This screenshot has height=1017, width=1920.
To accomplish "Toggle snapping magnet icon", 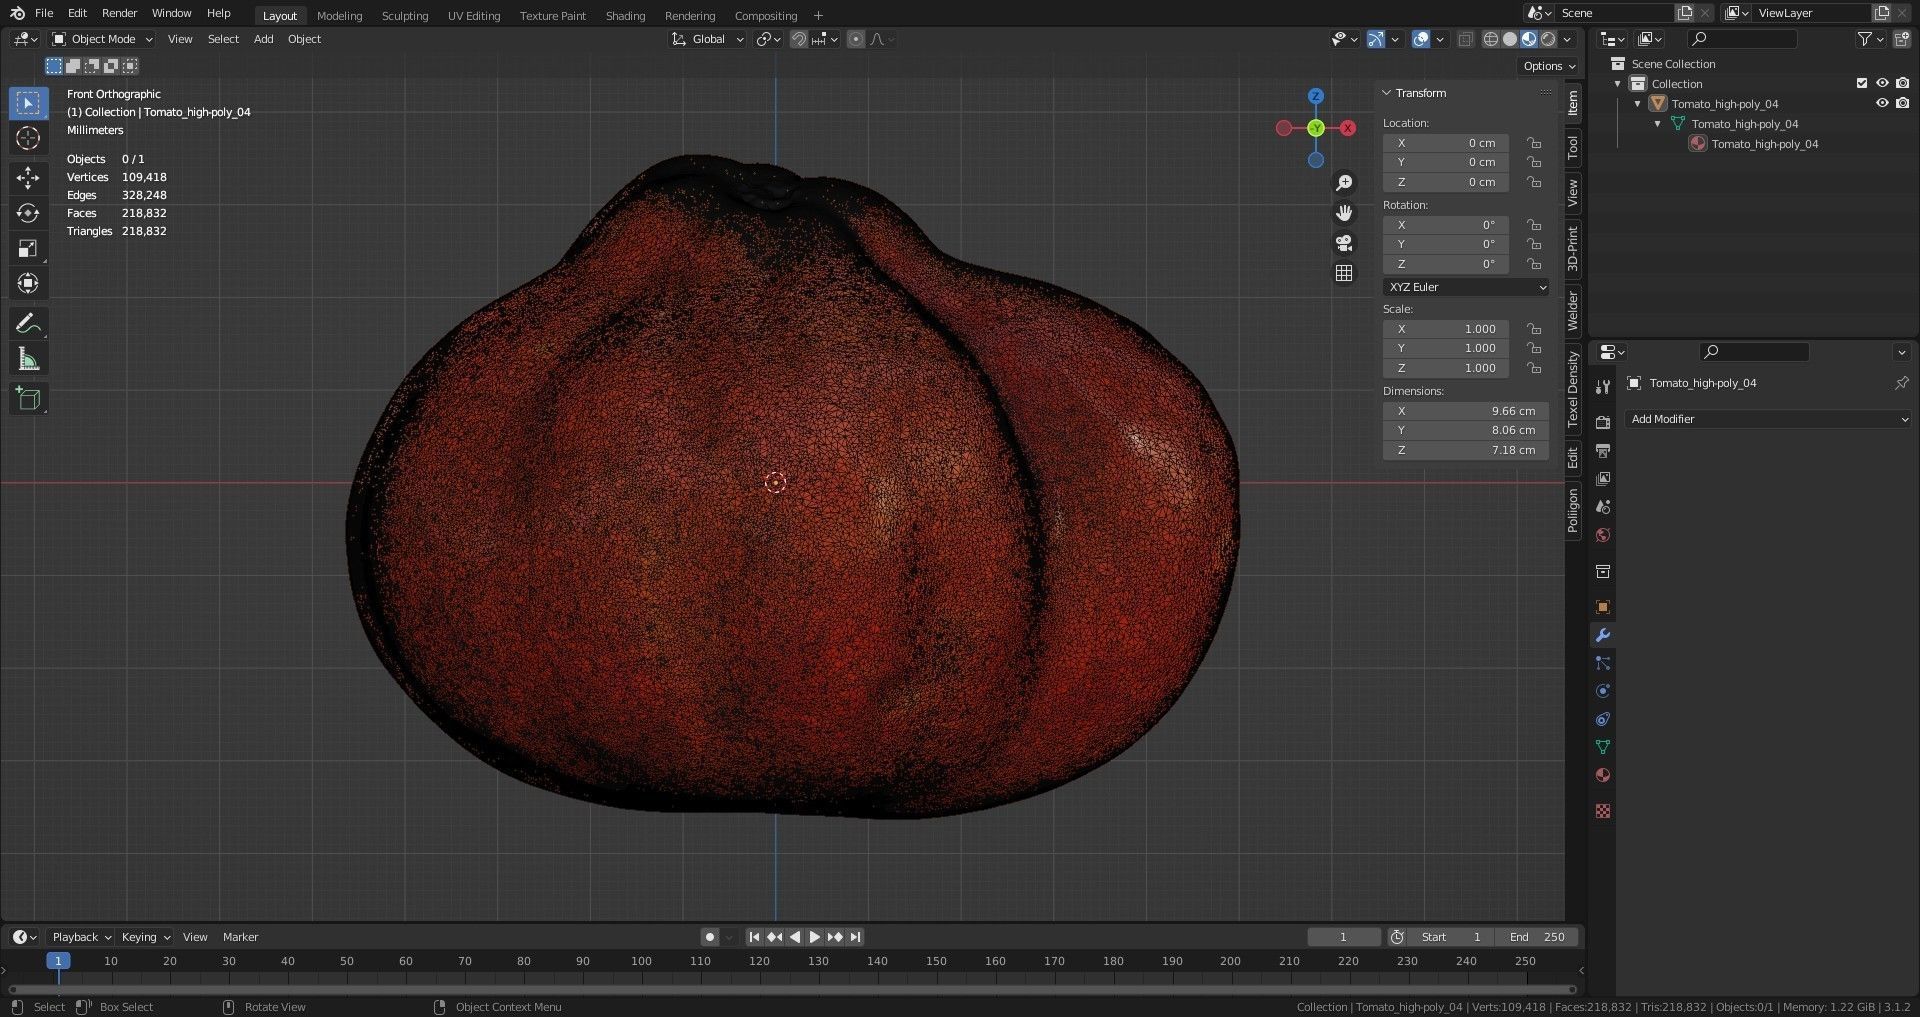I will coord(798,39).
